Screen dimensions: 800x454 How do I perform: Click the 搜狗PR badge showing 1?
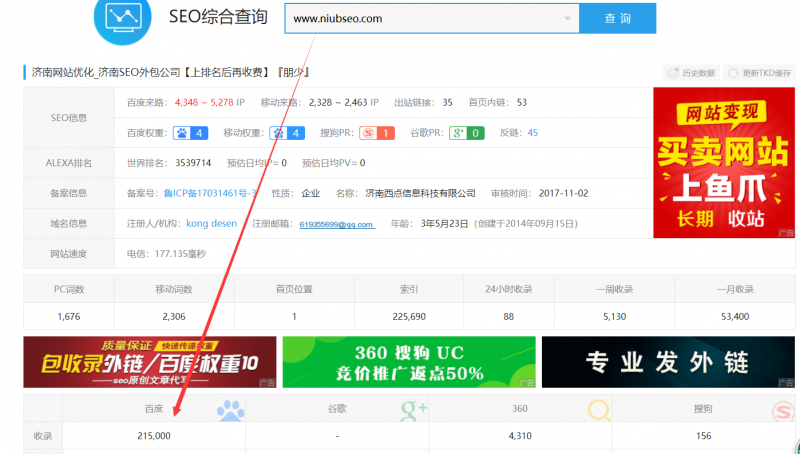[x=377, y=133]
